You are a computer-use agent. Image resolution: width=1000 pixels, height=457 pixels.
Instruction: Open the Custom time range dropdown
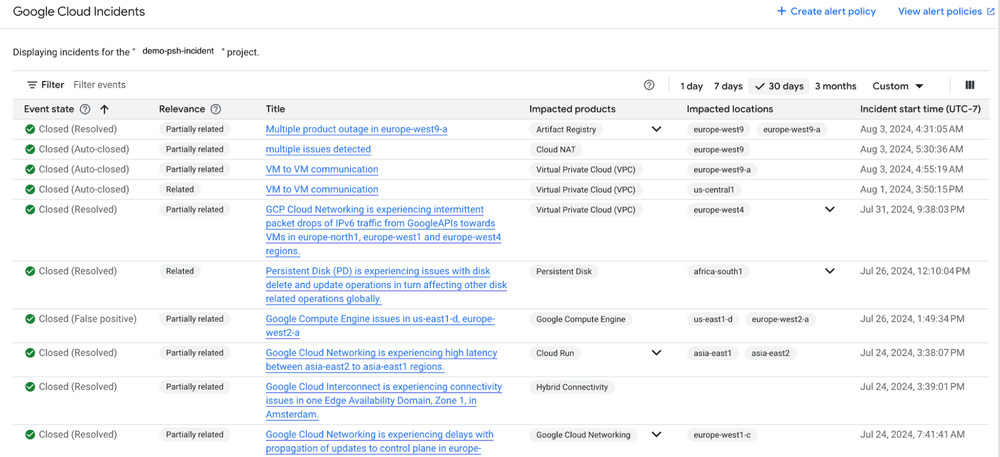[x=897, y=86]
